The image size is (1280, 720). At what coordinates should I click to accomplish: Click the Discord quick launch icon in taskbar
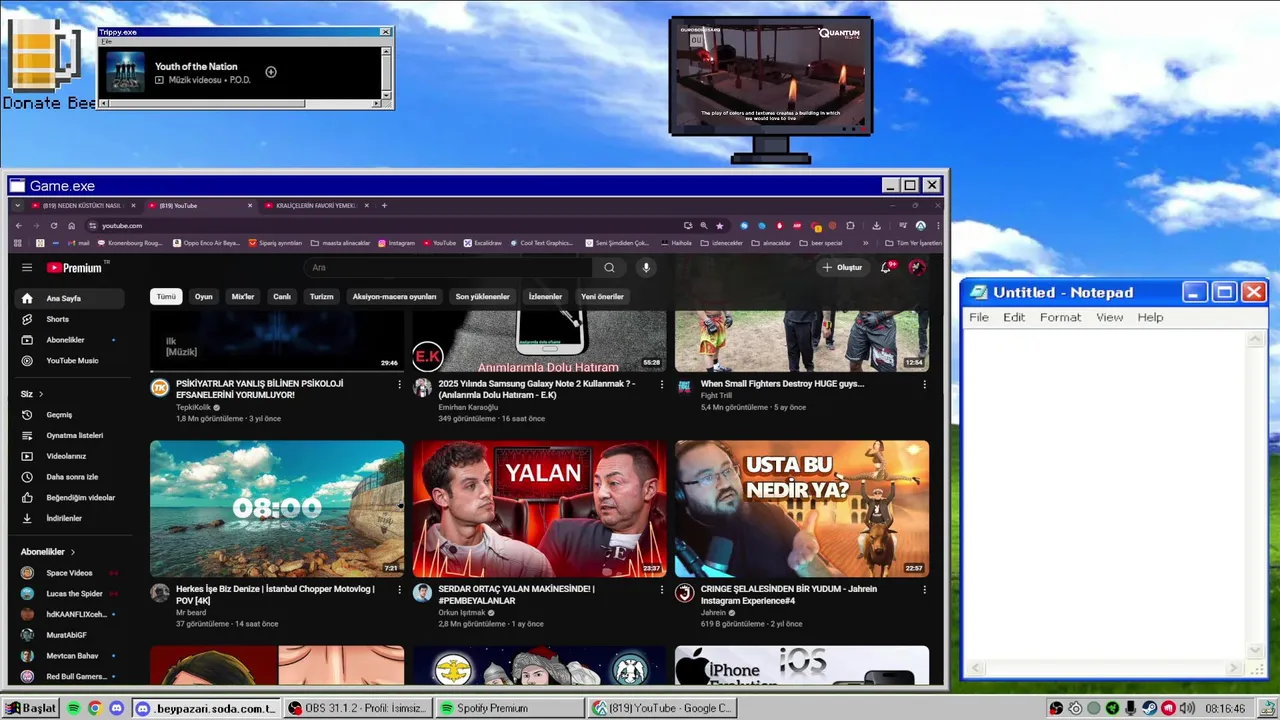[116, 708]
